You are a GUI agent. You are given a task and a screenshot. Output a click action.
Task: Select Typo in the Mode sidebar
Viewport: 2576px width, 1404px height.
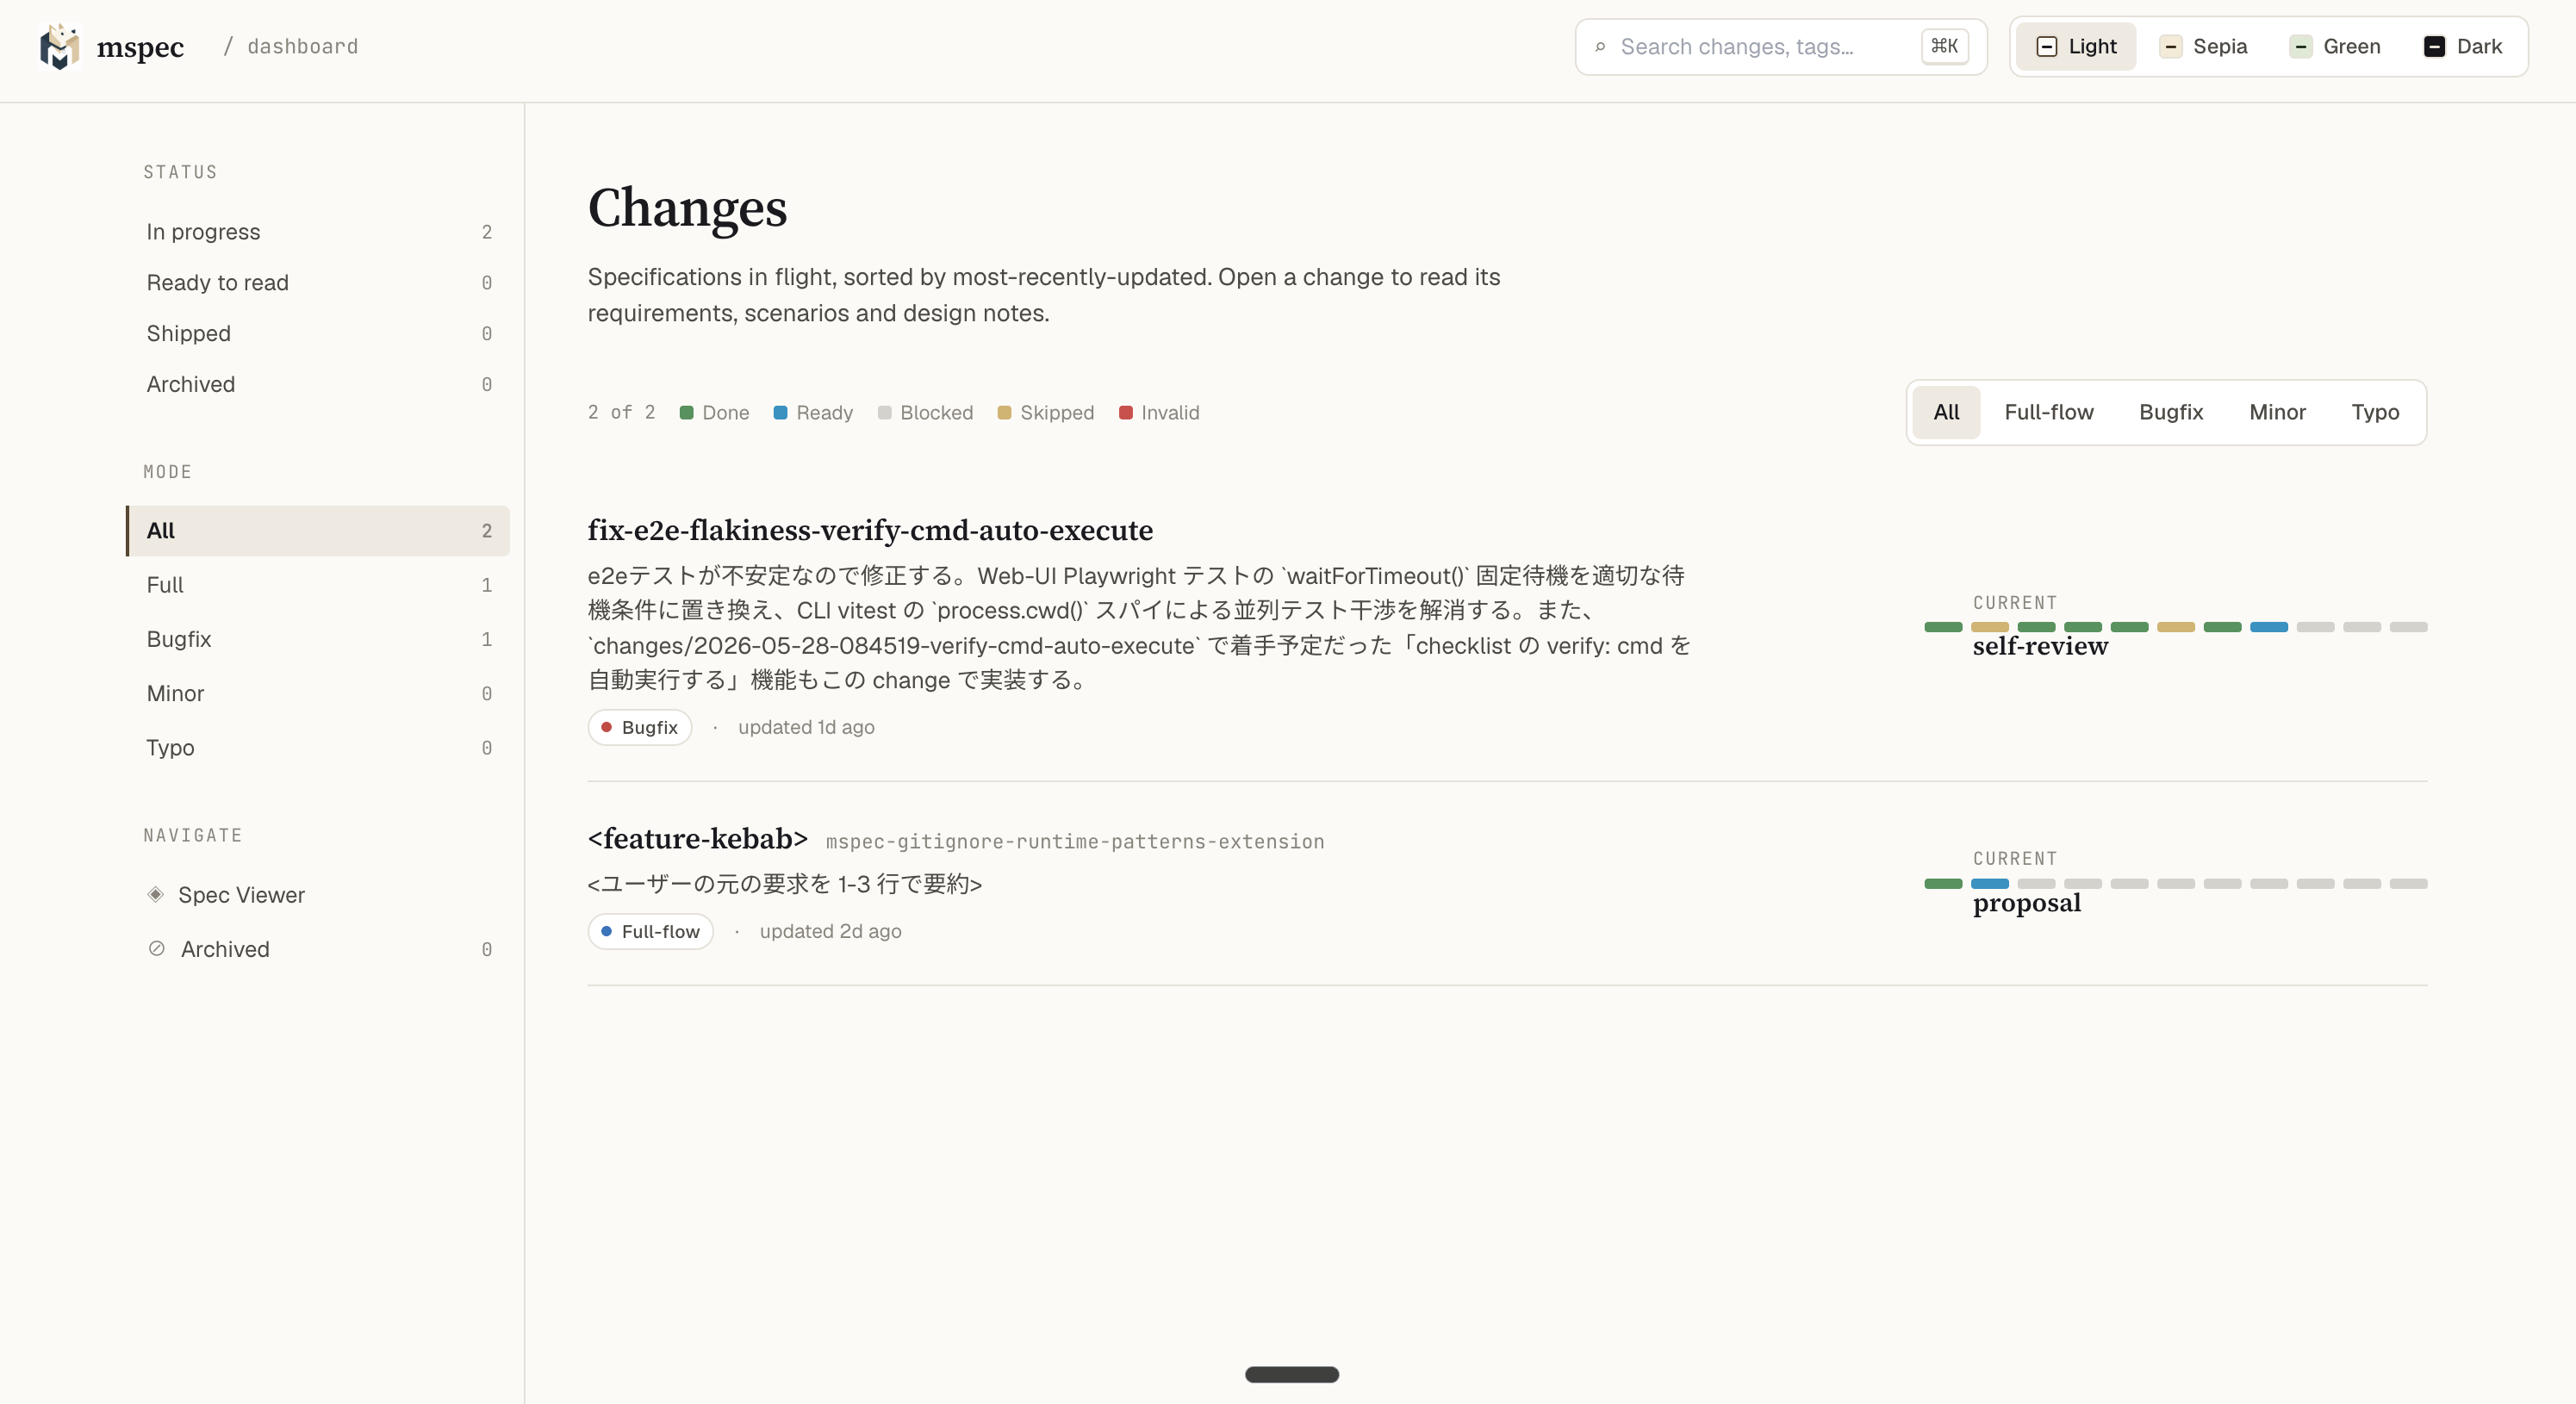pyautogui.click(x=318, y=748)
